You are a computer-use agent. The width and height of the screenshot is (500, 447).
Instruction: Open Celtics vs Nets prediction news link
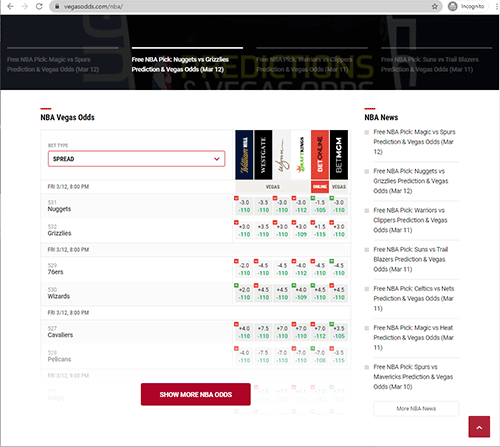[414, 298]
